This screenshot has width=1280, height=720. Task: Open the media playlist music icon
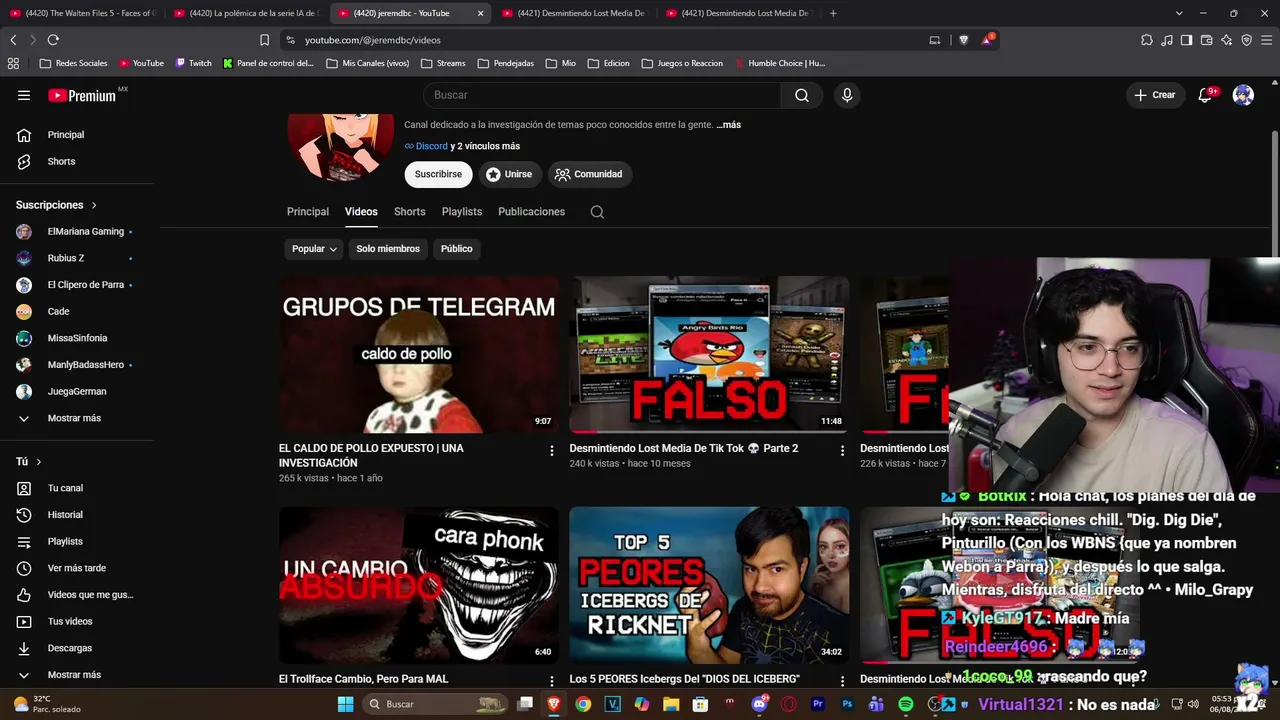pos(1167,40)
